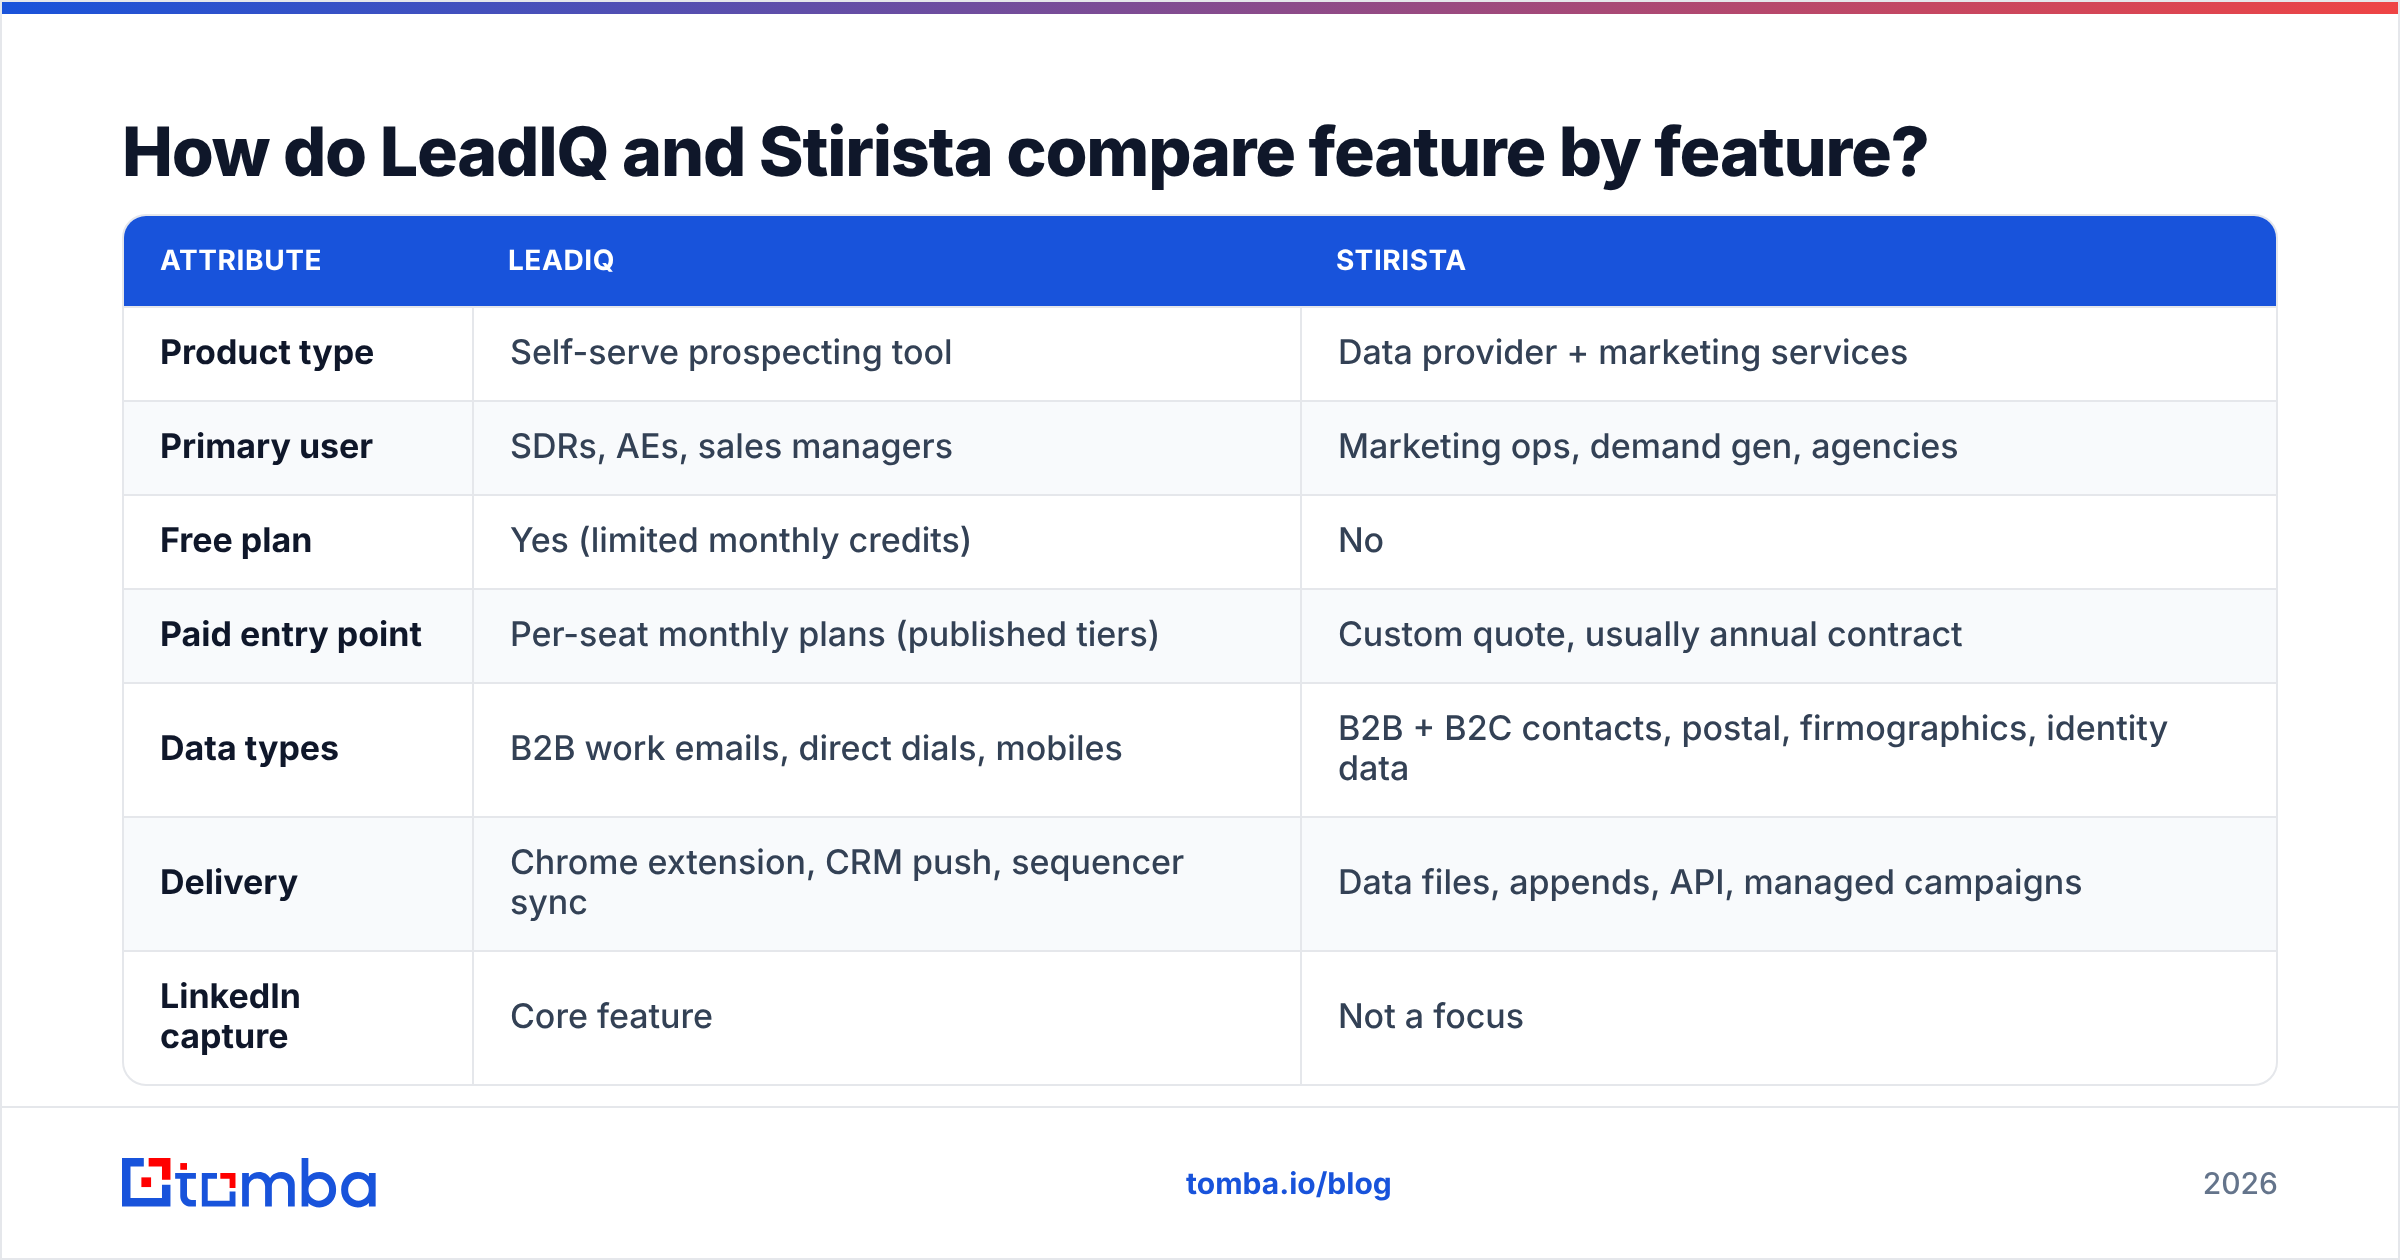Screen dimensions: 2400x1260
Task: Click the LEADIQ column header
Action: [x=561, y=261]
